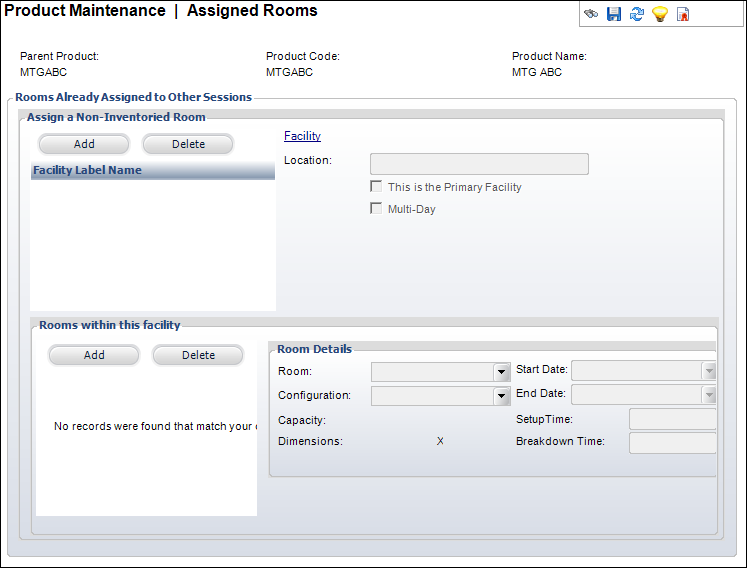
Task: Open the Room dropdown
Action: point(501,372)
